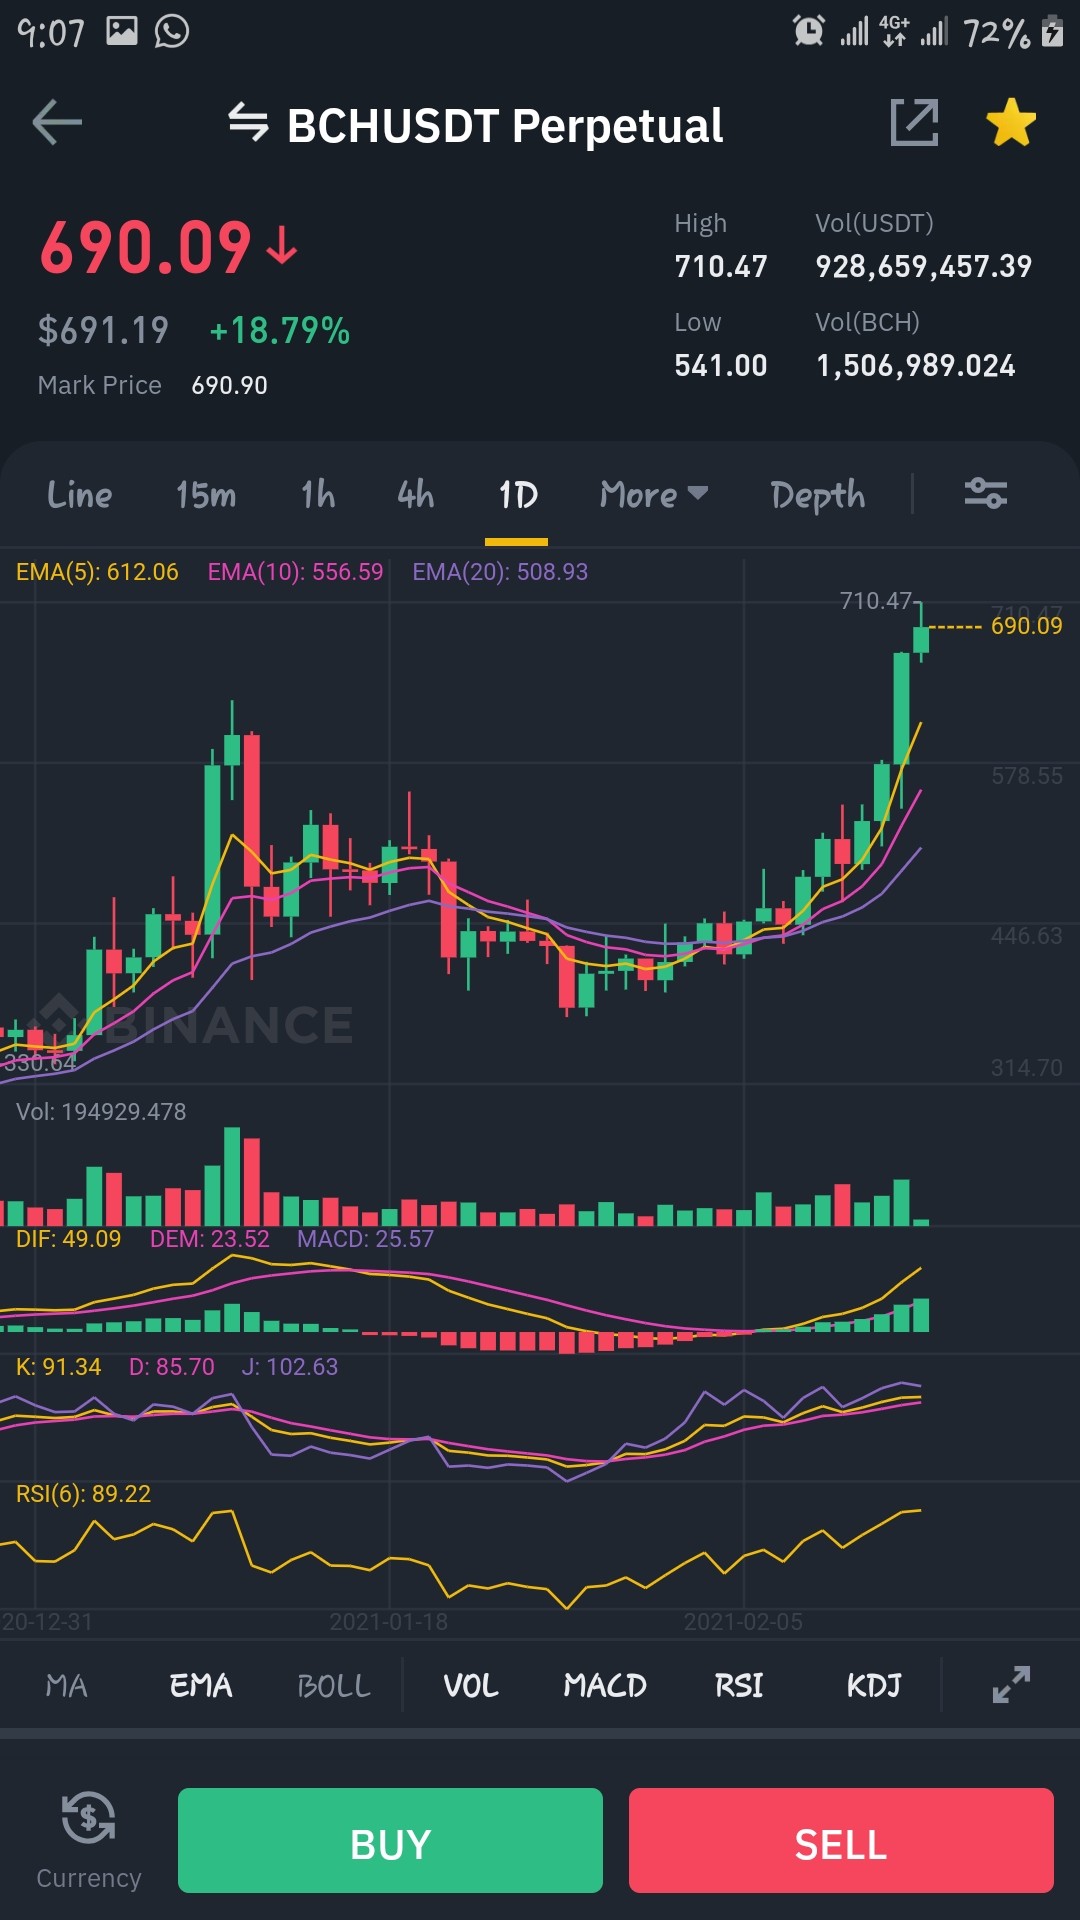Toggle the yellow favorite star
The image size is (1080, 1920).
click(x=1011, y=122)
